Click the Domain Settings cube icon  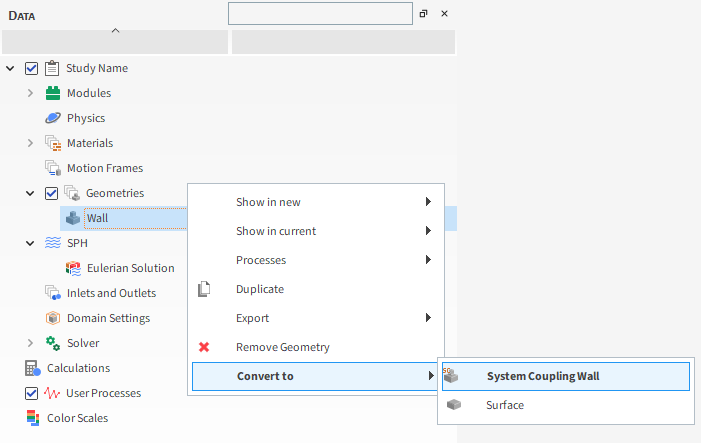pos(53,318)
